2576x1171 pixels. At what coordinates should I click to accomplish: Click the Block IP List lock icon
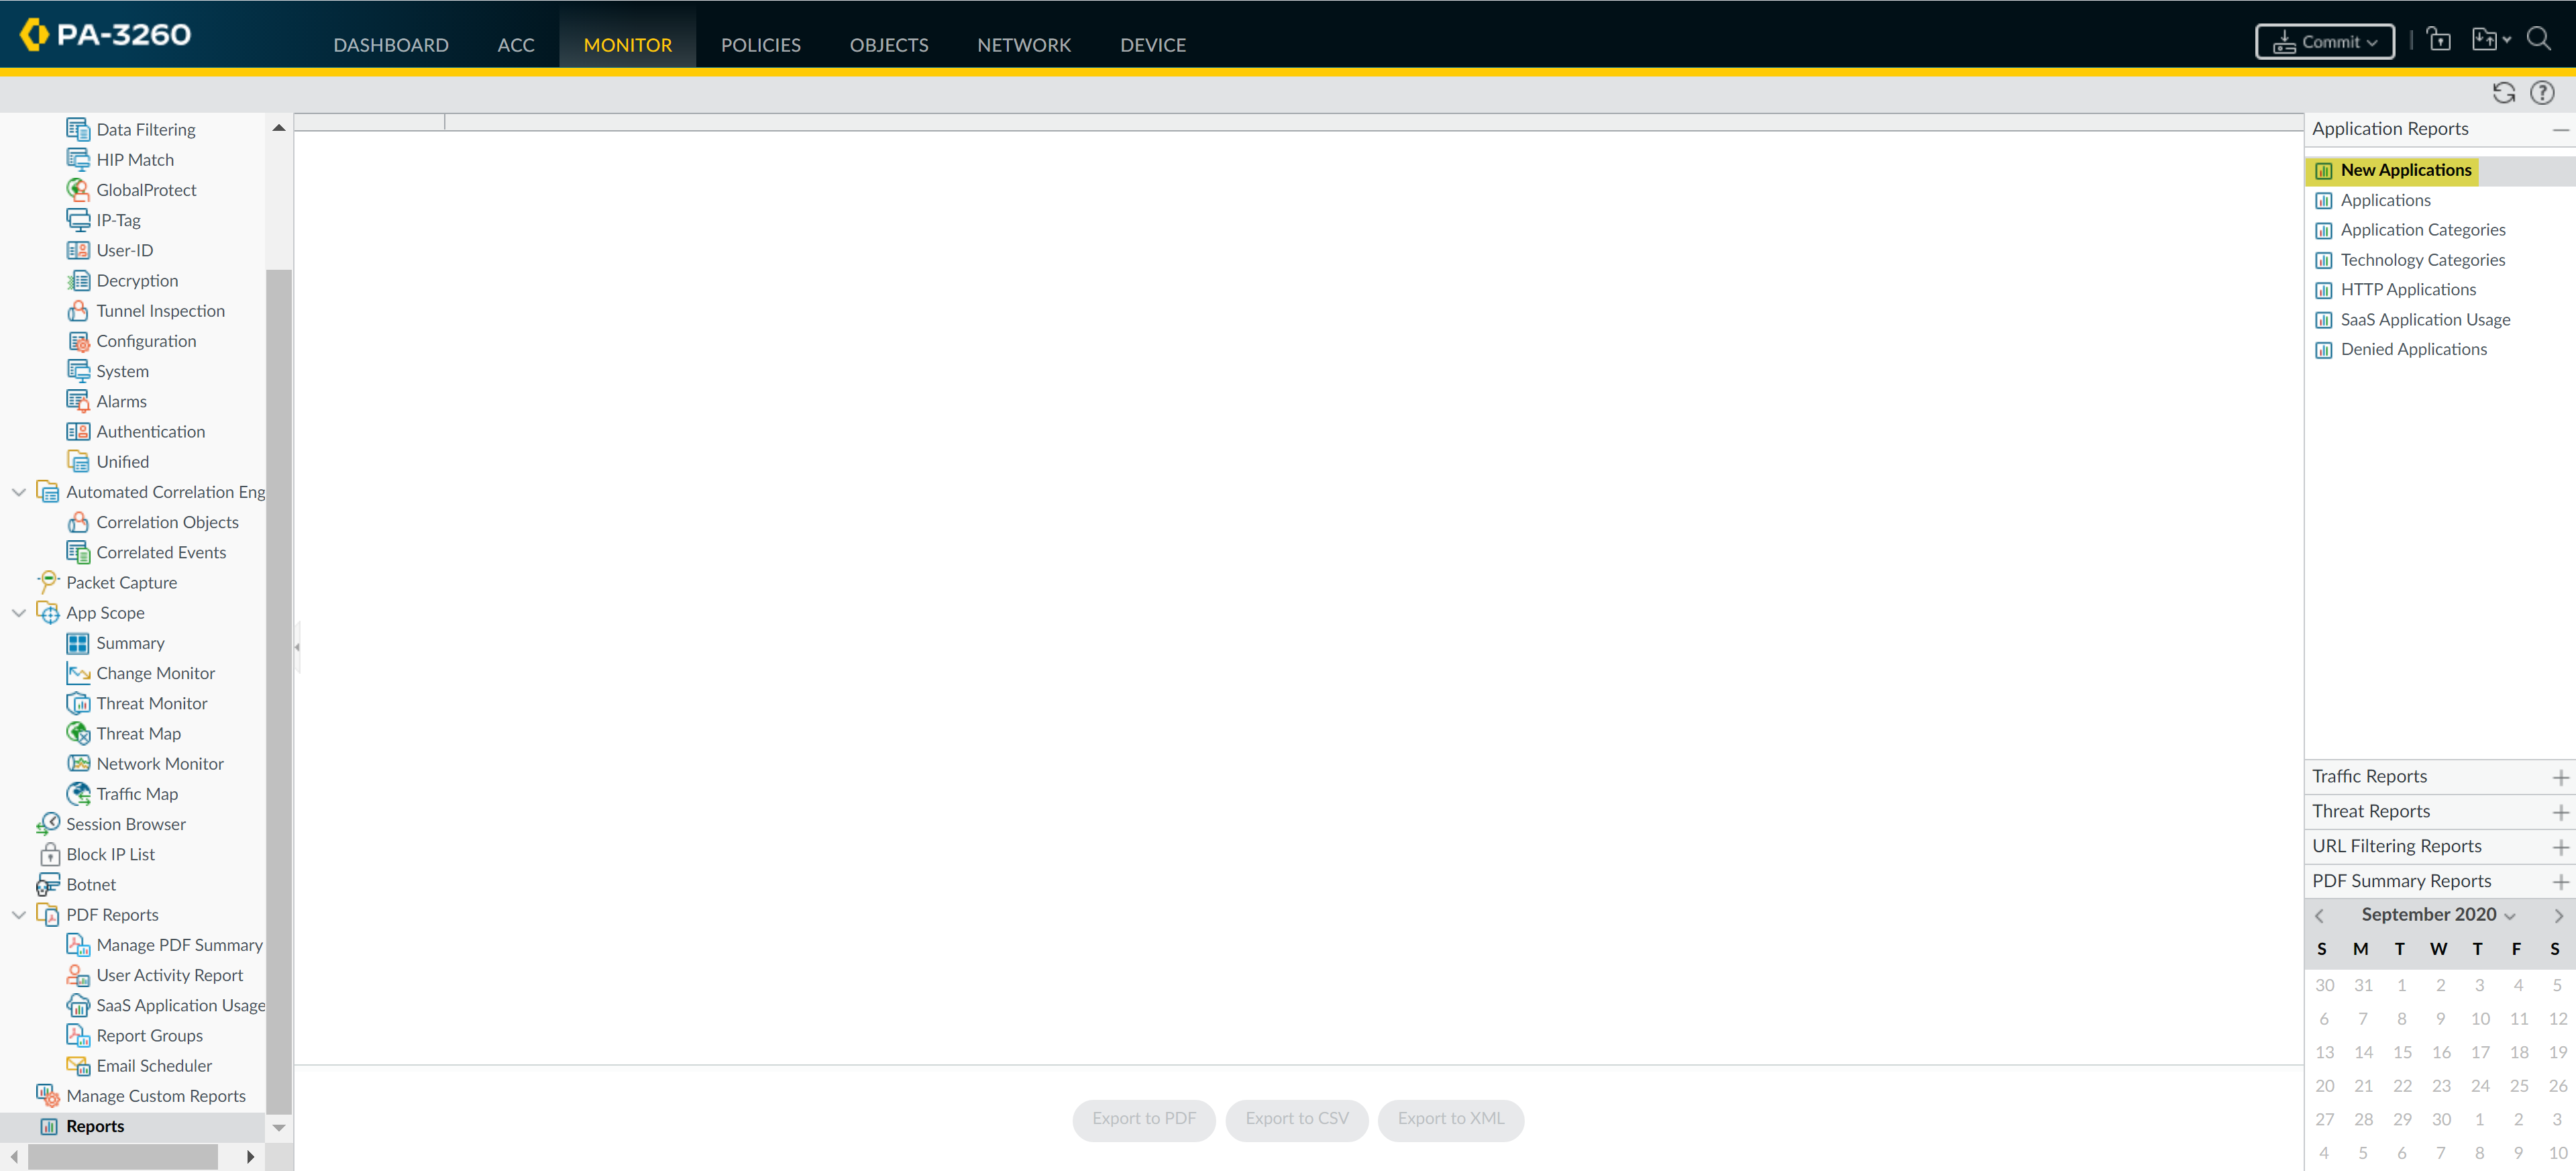coord(49,854)
